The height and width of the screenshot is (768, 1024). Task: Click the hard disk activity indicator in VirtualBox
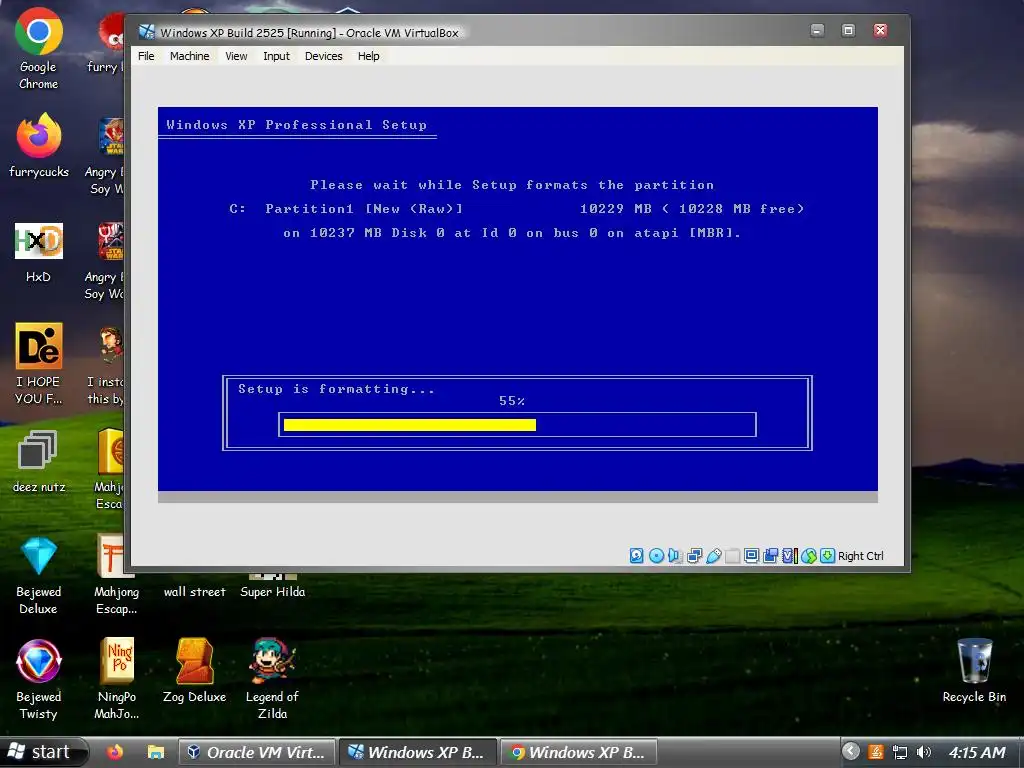(x=637, y=556)
